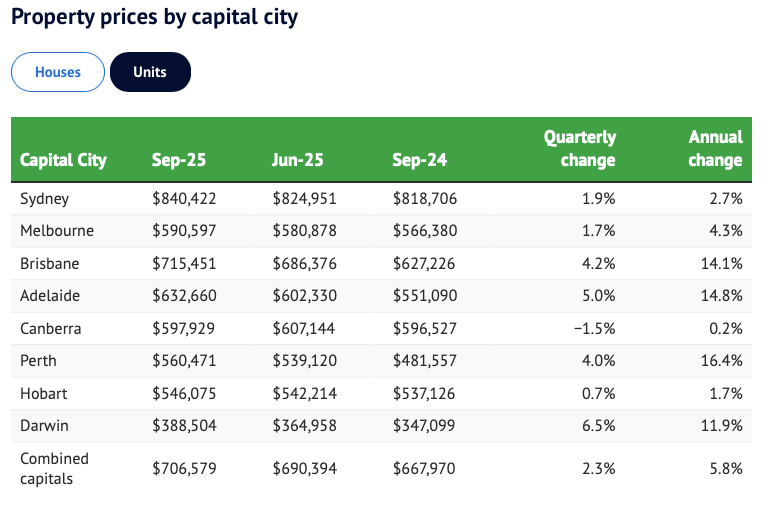Click the Annual change column header
Image resolution: width=768 pixels, height=510 pixels.
[x=715, y=148]
